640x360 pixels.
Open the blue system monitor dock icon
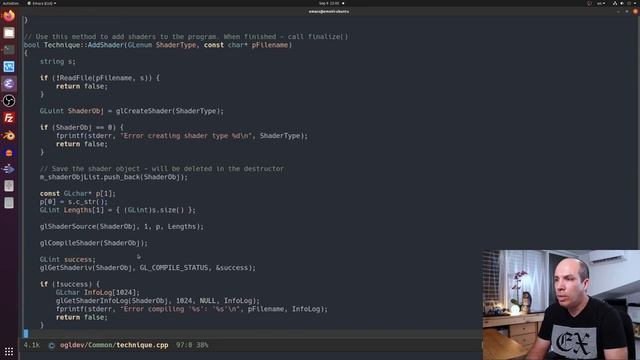tap(9, 67)
